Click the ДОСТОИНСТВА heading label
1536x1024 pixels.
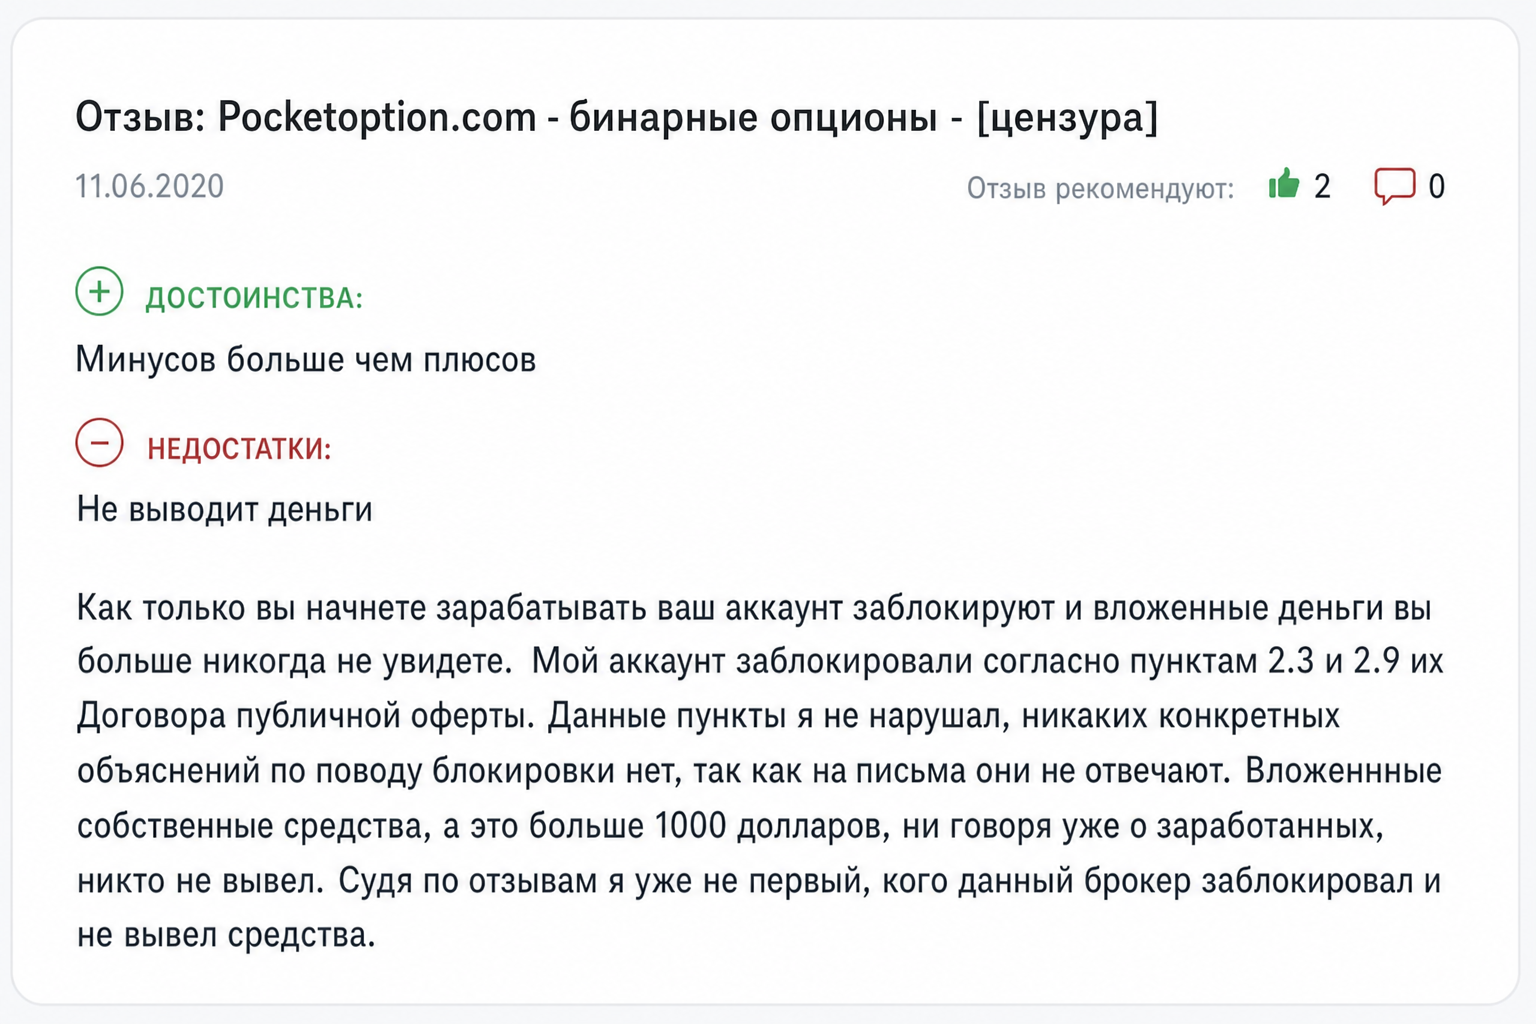[254, 298]
